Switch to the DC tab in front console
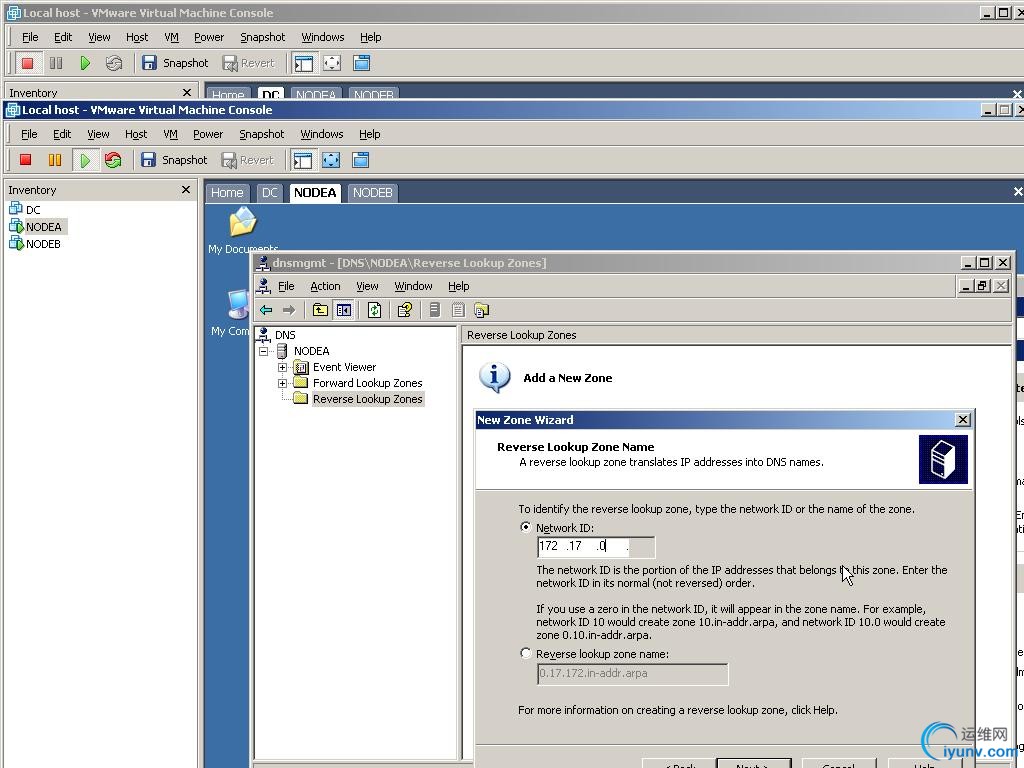Image resolution: width=1024 pixels, height=768 pixels. (270, 193)
